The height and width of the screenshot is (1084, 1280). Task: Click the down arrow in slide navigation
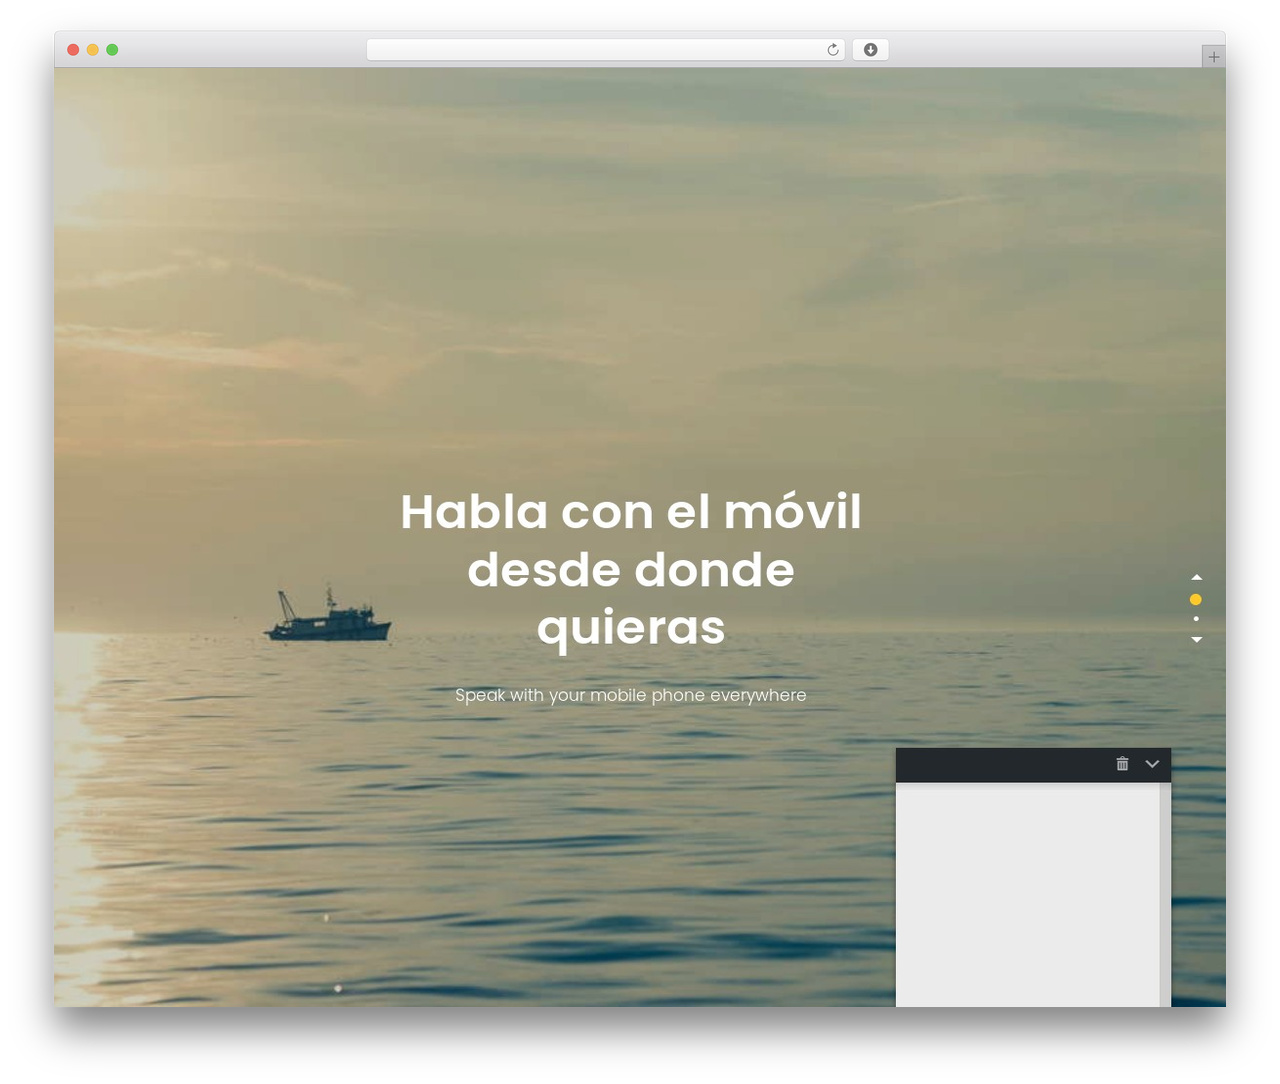[x=1196, y=639]
